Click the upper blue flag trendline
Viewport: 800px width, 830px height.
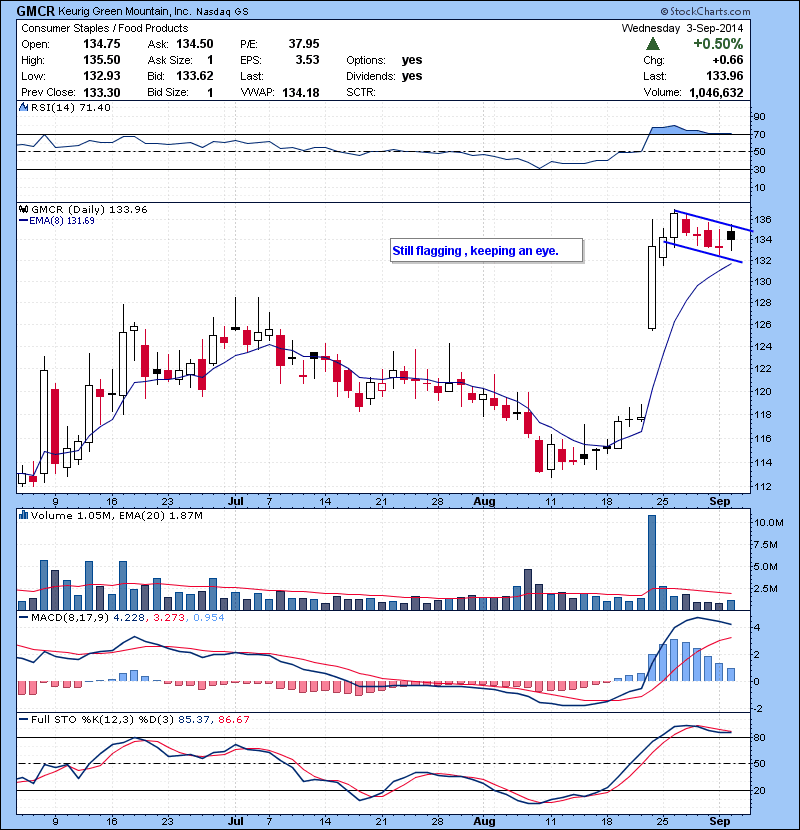pos(713,221)
